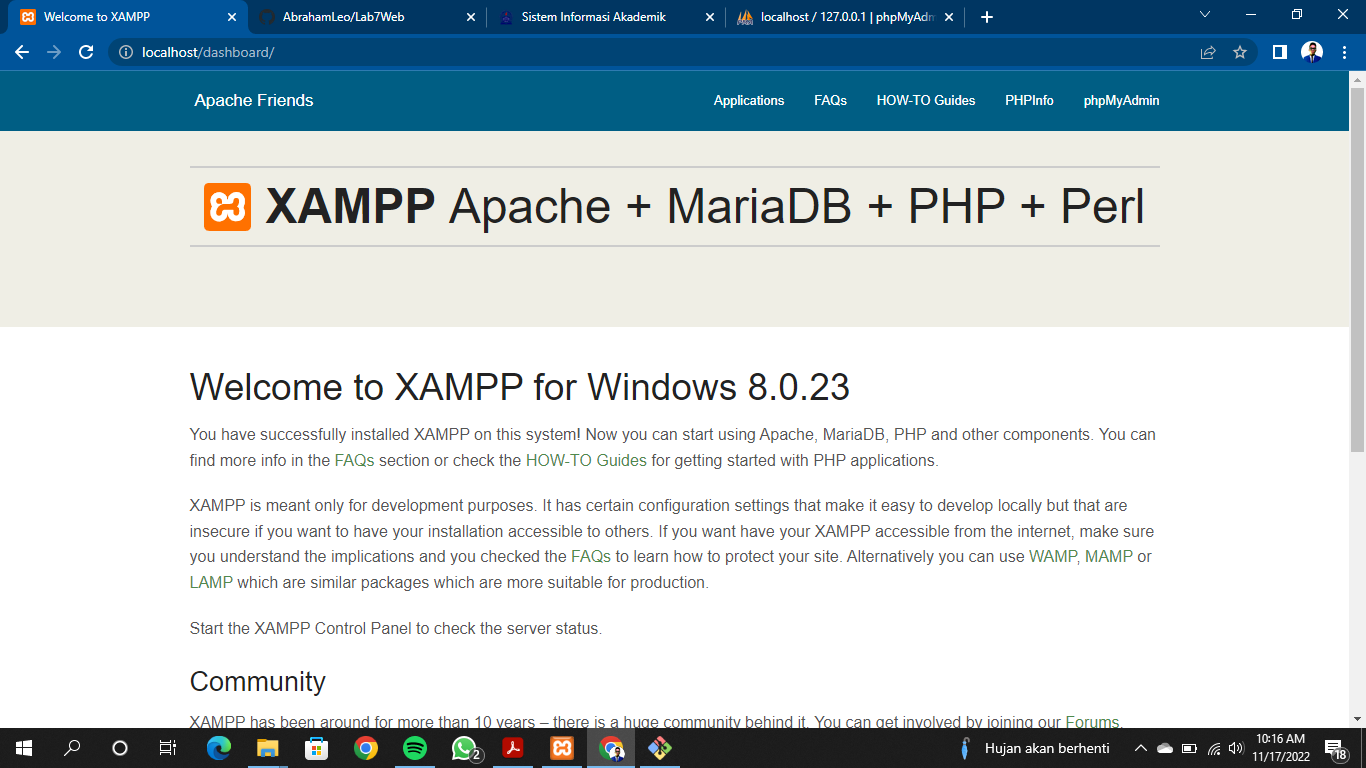The width and height of the screenshot is (1366, 768).
Task: Open the Forums link
Action: [x=1092, y=722]
